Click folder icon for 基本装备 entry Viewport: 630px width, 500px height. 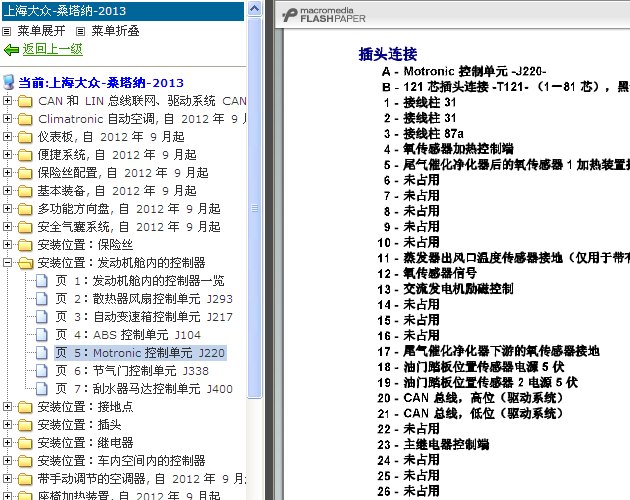coord(25,191)
